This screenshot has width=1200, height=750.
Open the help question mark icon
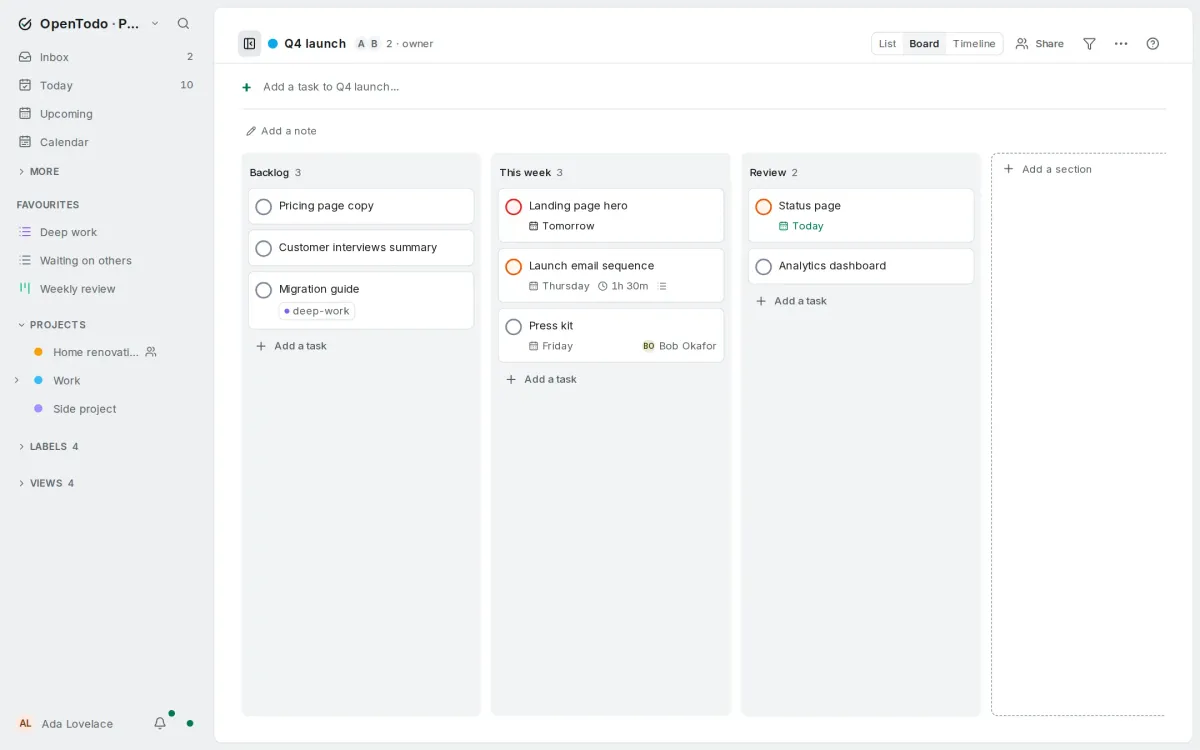(1153, 43)
